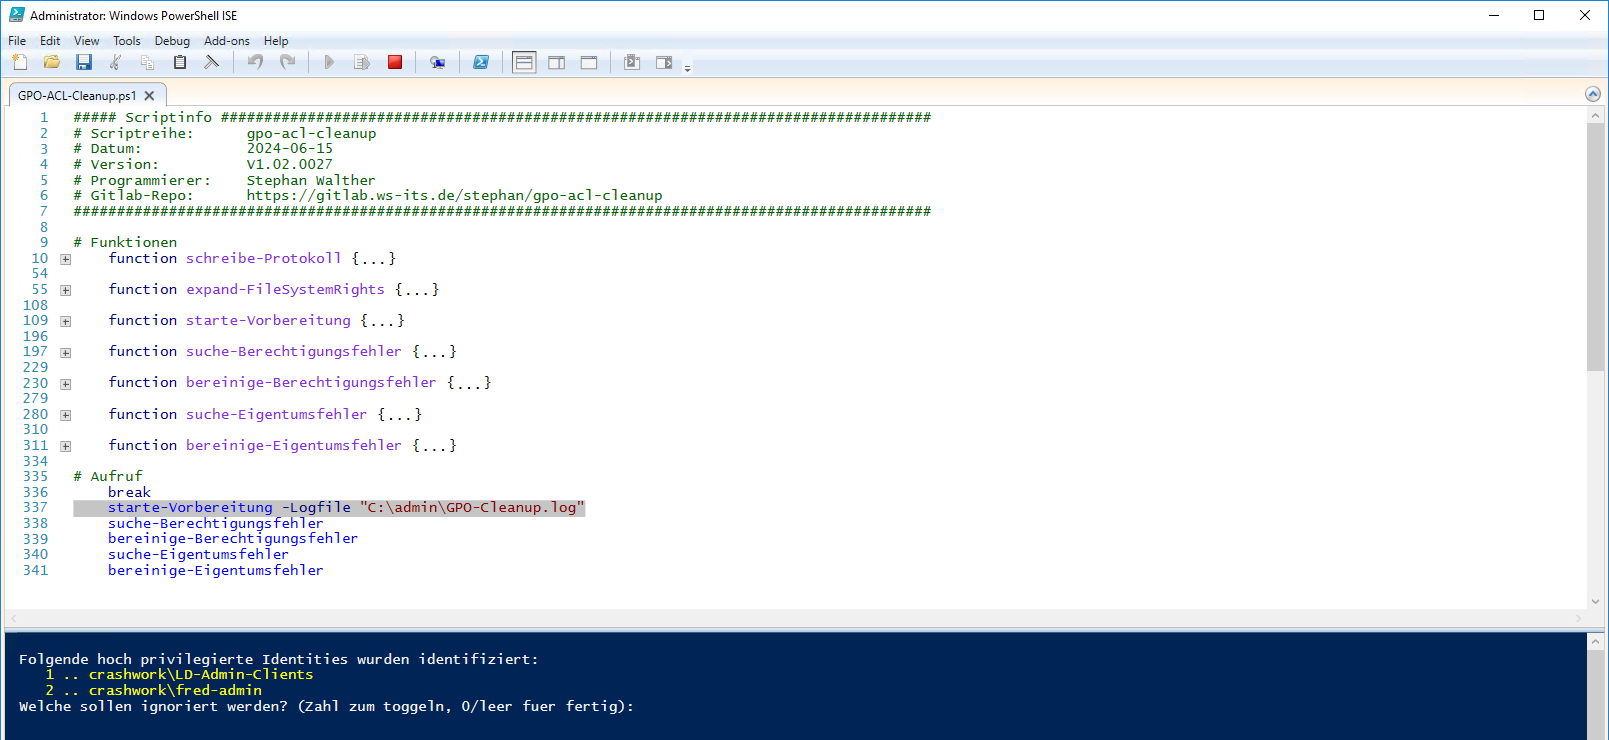Expand function bereinige-Berechtigungsfehler

(x=66, y=384)
